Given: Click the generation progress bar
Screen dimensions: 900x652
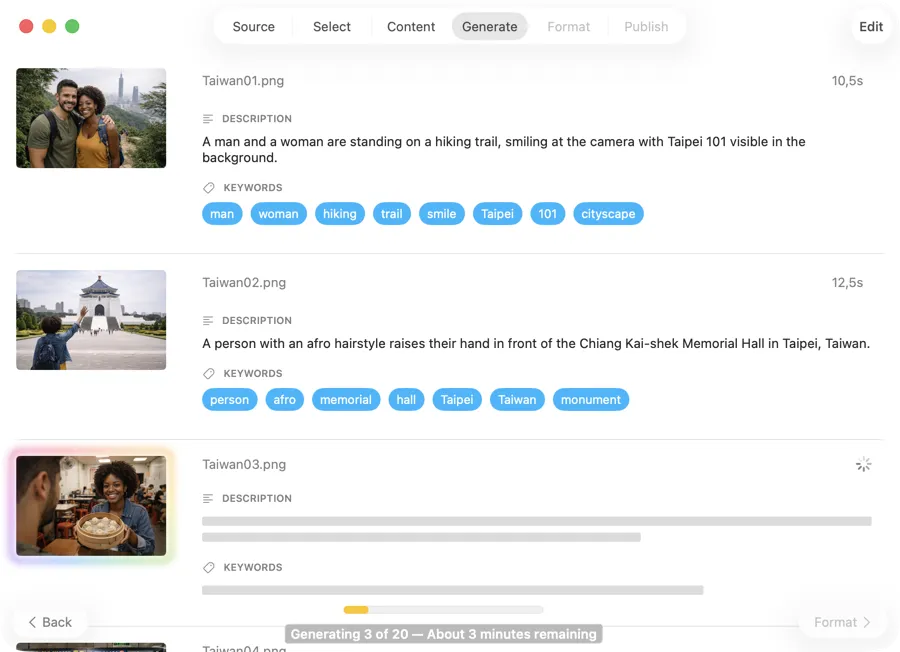Looking at the screenshot, I should coord(443,609).
